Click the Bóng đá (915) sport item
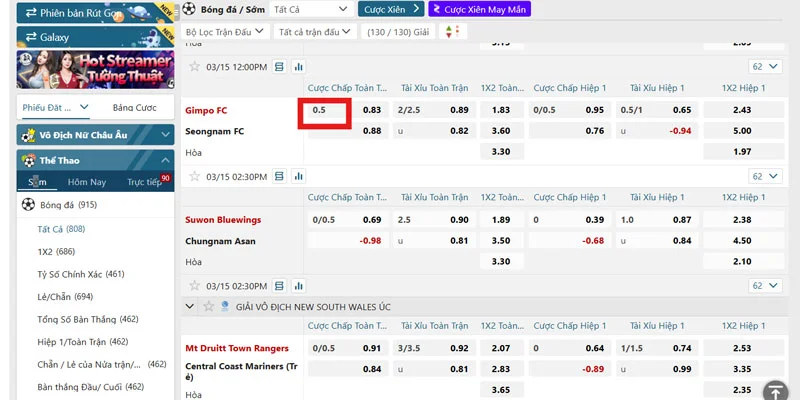Viewport: 800px width, 400px height. coord(95,205)
